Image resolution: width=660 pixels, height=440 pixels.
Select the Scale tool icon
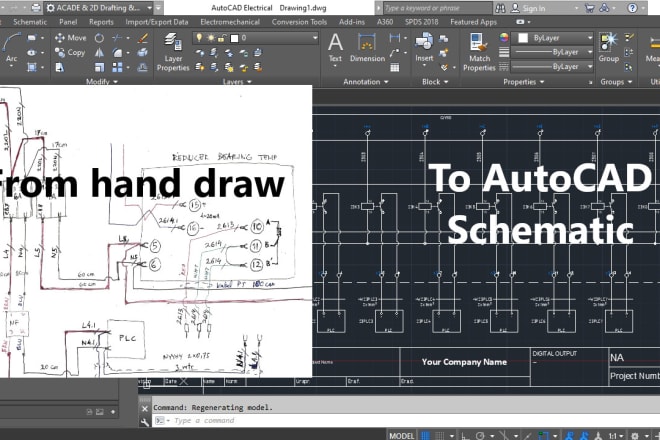pyautogui.click(x=99, y=67)
